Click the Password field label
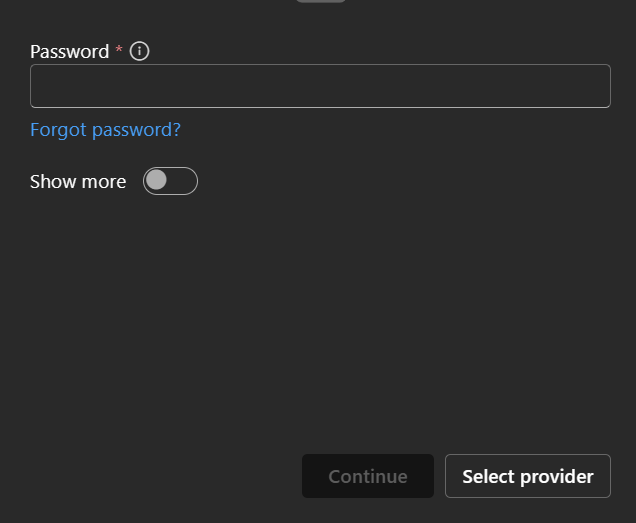 69,52
